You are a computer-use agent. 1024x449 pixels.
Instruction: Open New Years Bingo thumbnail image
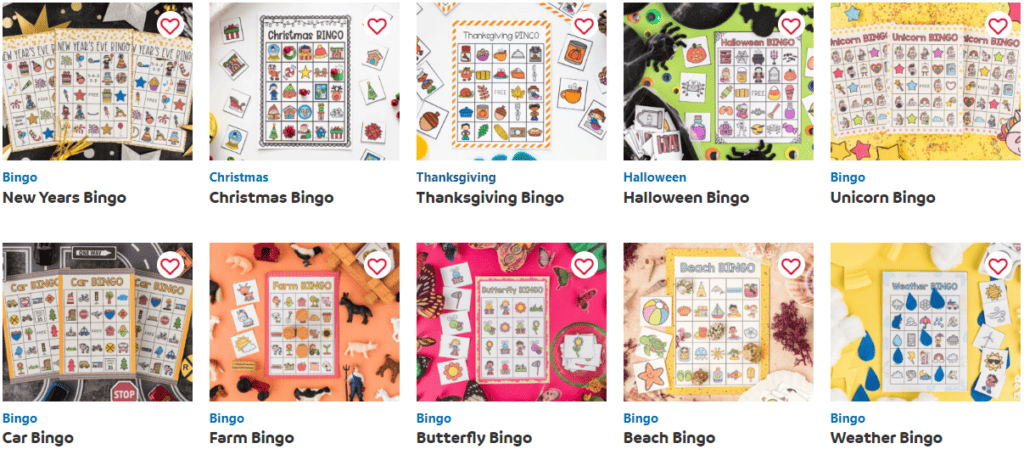97,81
